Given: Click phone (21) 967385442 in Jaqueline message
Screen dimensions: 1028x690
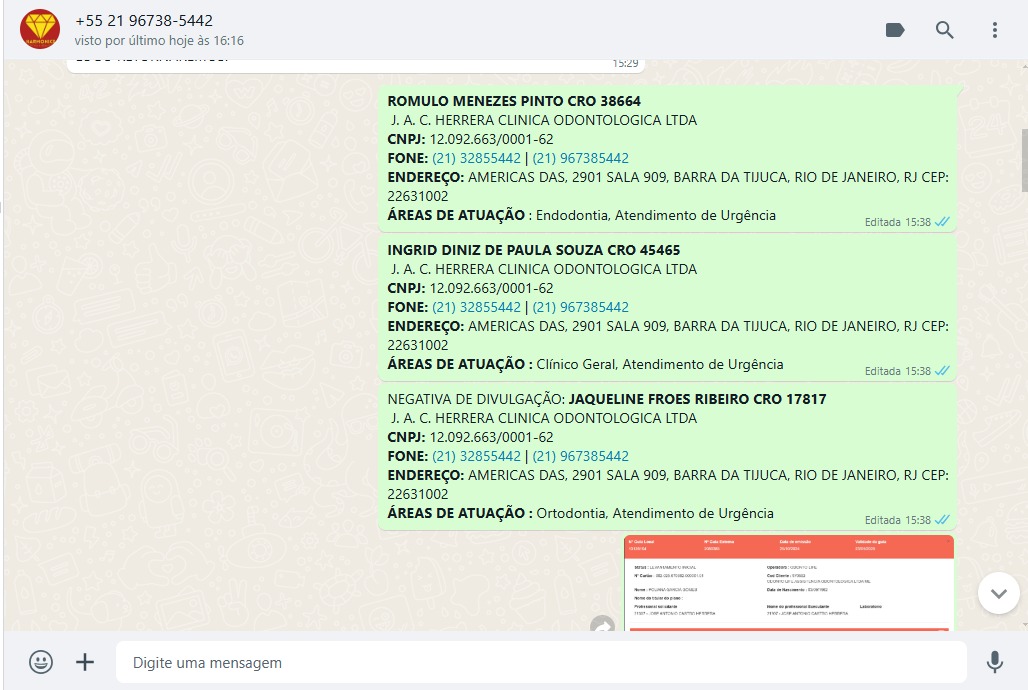Looking at the screenshot, I should [x=580, y=456].
